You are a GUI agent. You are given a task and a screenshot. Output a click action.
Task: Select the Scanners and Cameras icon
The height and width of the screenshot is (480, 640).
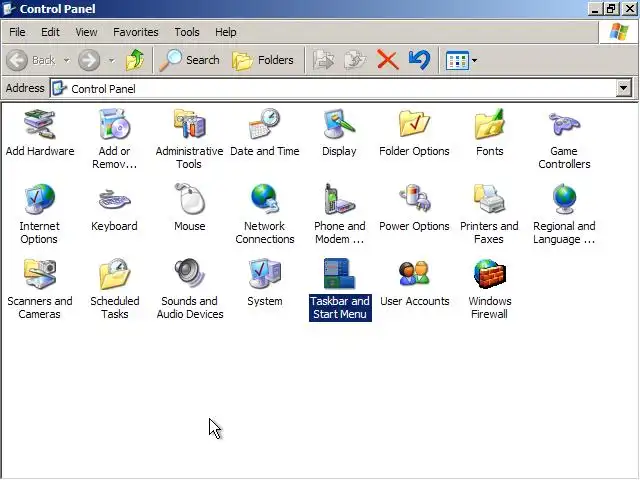(40, 274)
